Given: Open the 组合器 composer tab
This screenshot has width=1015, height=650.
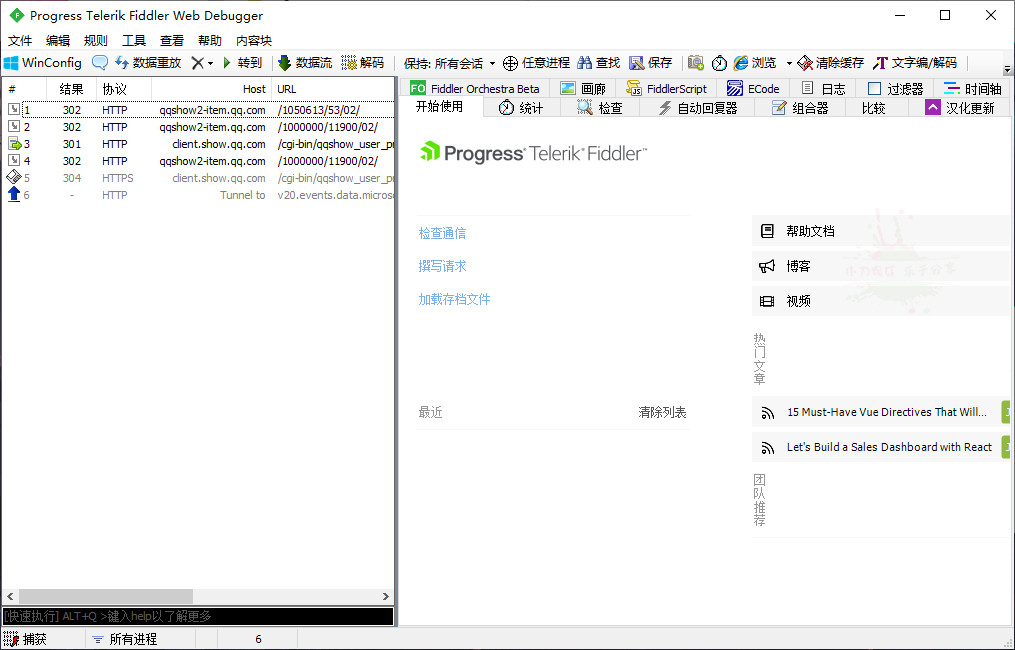Looking at the screenshot, I should [x=800, y=108].
